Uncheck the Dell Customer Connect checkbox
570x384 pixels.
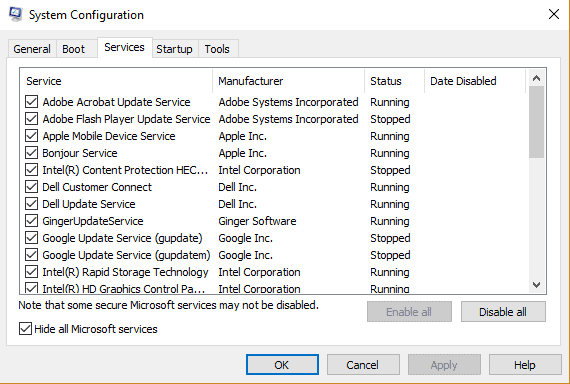coord(32,187)
